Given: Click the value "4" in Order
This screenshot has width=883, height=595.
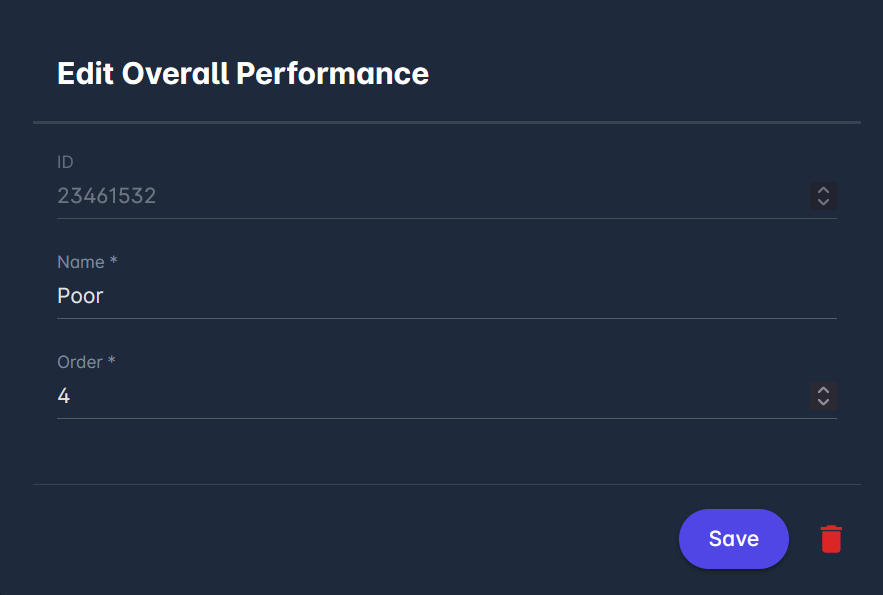Looking at the screenshot, I should (64, 396).
